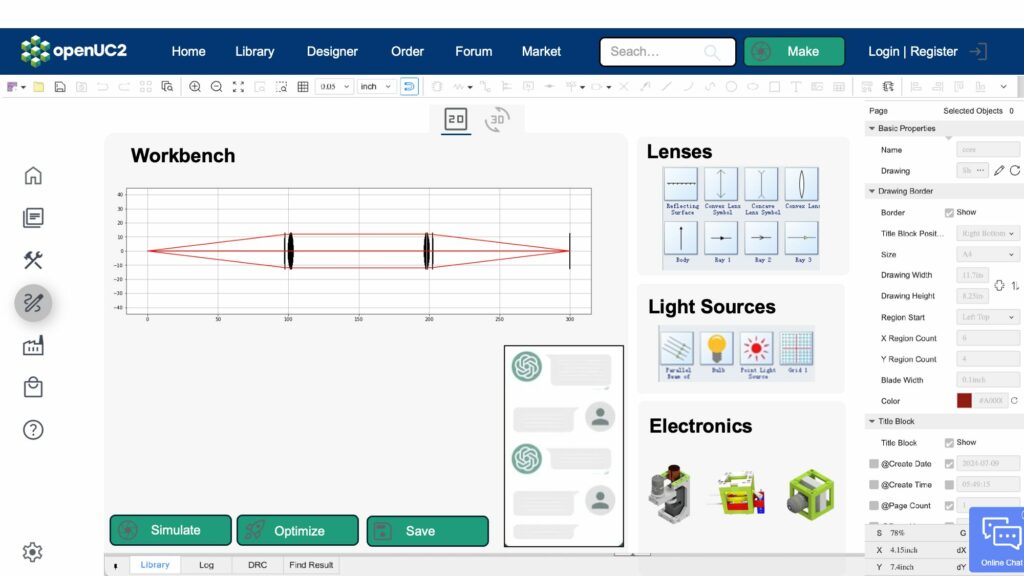Open the Title Block Position dropdown

988,234
